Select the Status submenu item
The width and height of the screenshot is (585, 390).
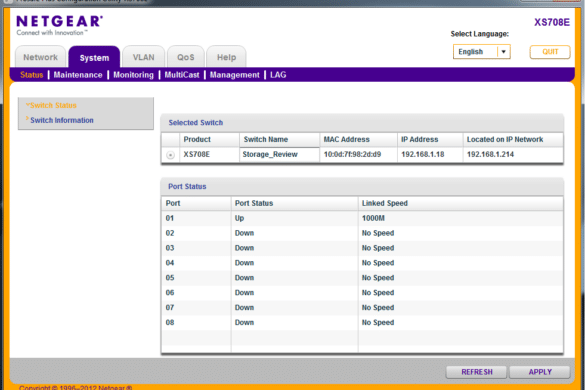click(x=32, y=75)
